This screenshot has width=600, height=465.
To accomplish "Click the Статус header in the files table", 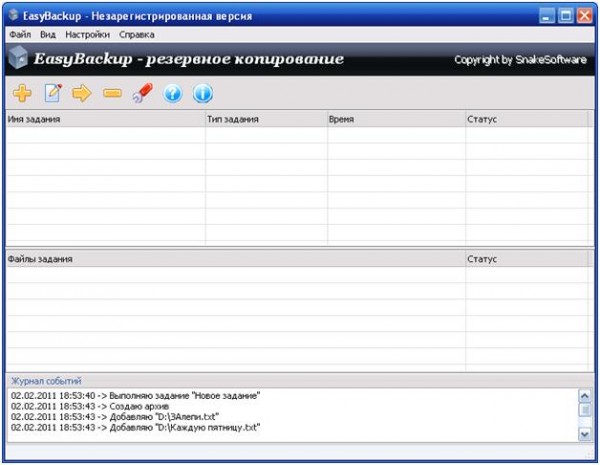I will click(x=527, y=259).
